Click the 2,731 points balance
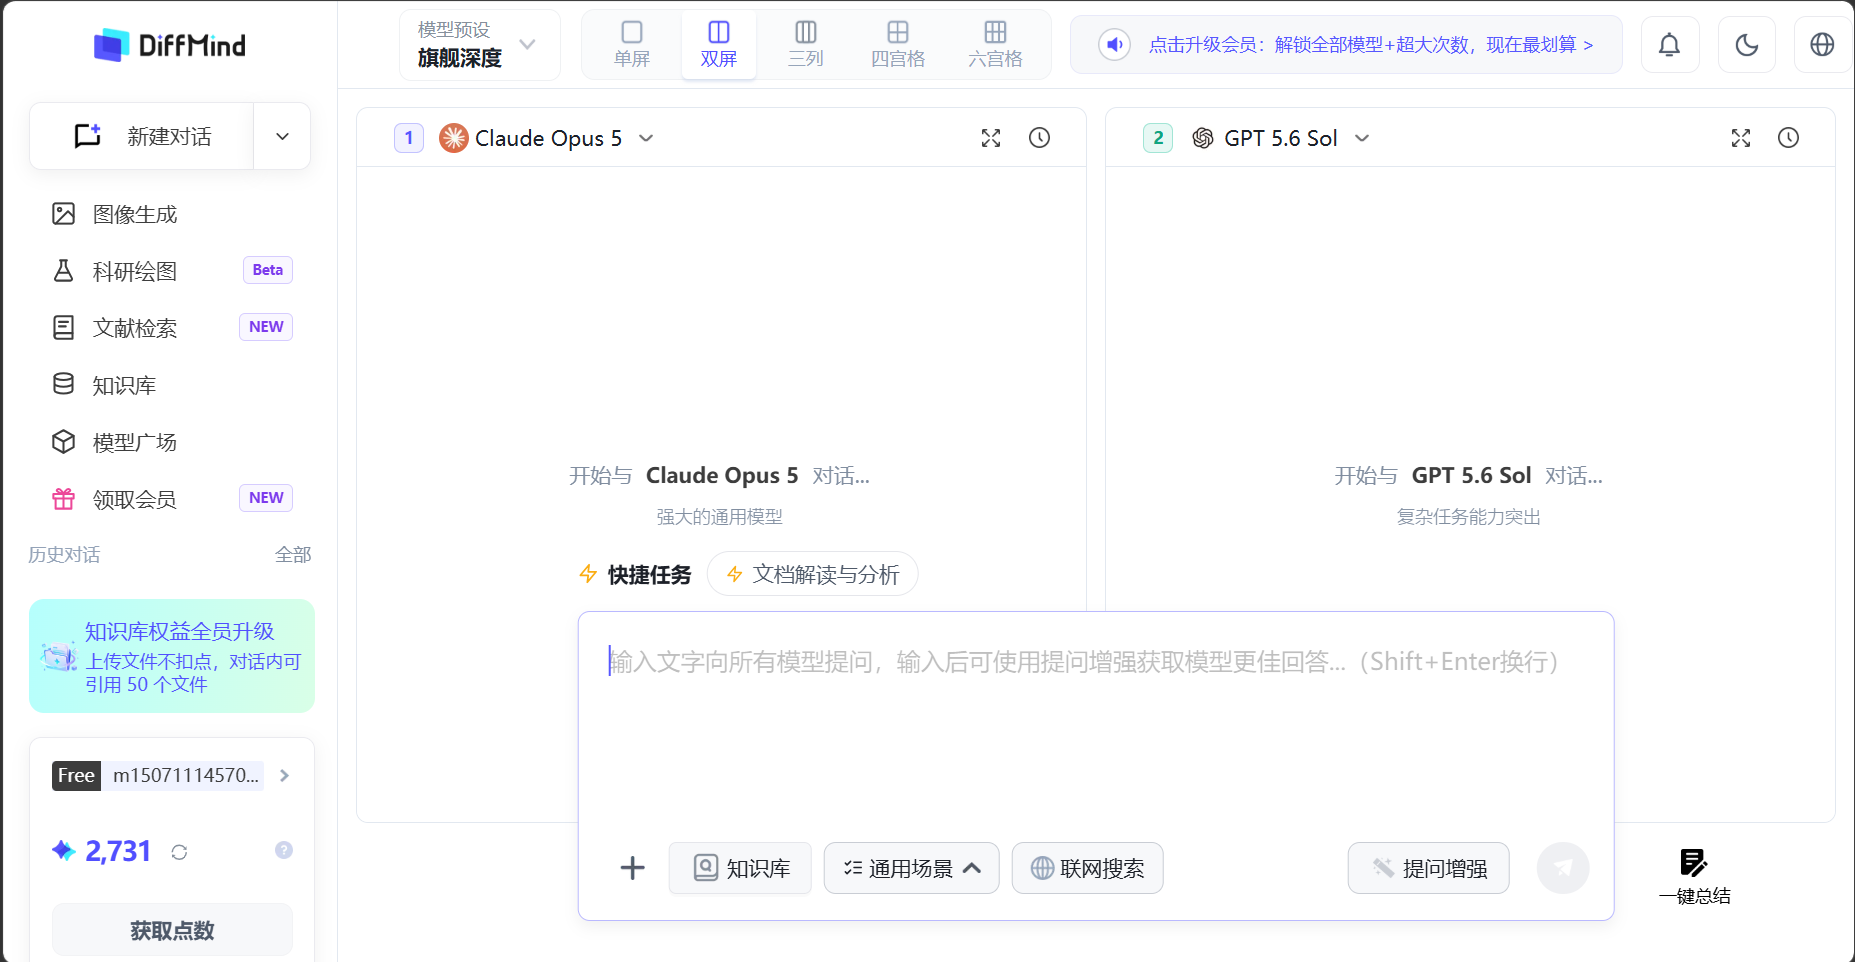Image resolution: width=1855 pixels, height=962 pixels. (x=118, y=851)
